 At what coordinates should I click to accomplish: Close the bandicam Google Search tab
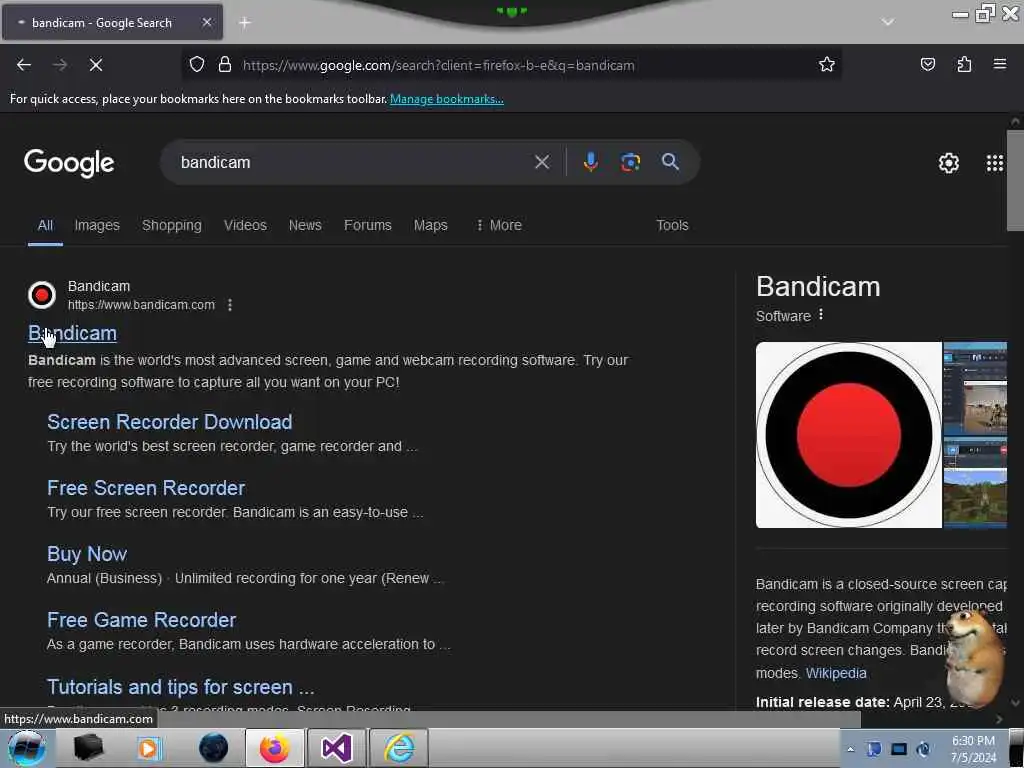coord(206,22)
